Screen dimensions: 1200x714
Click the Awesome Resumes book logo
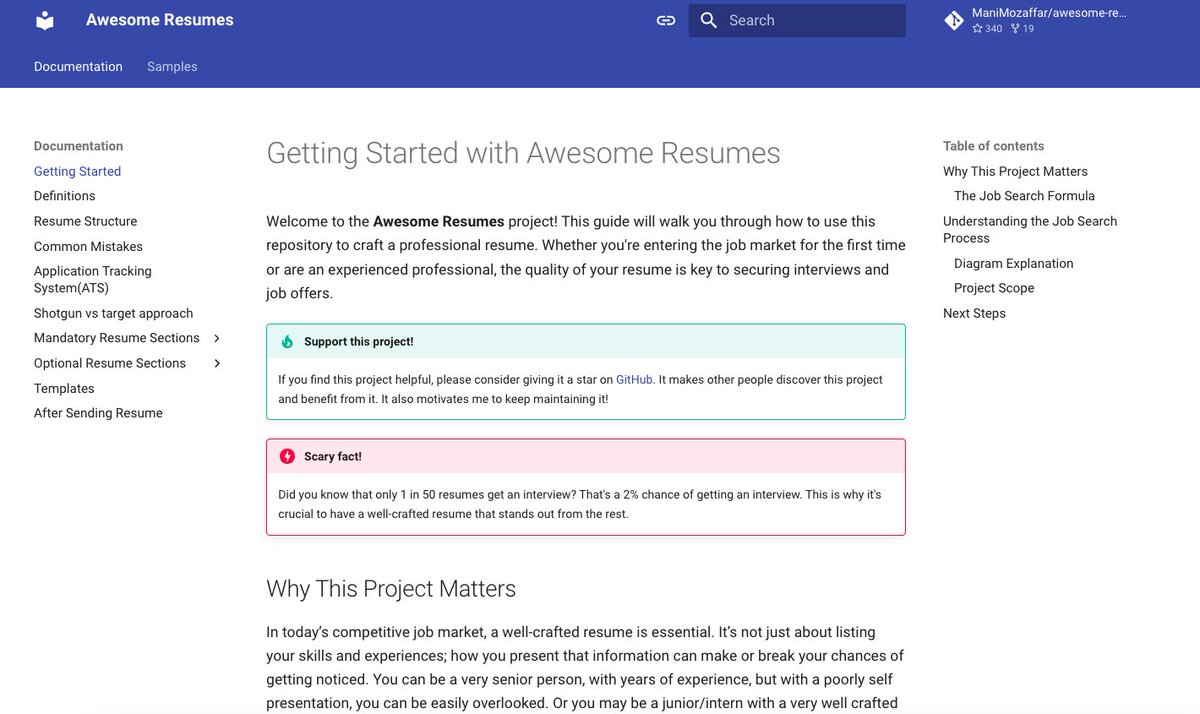45,20
